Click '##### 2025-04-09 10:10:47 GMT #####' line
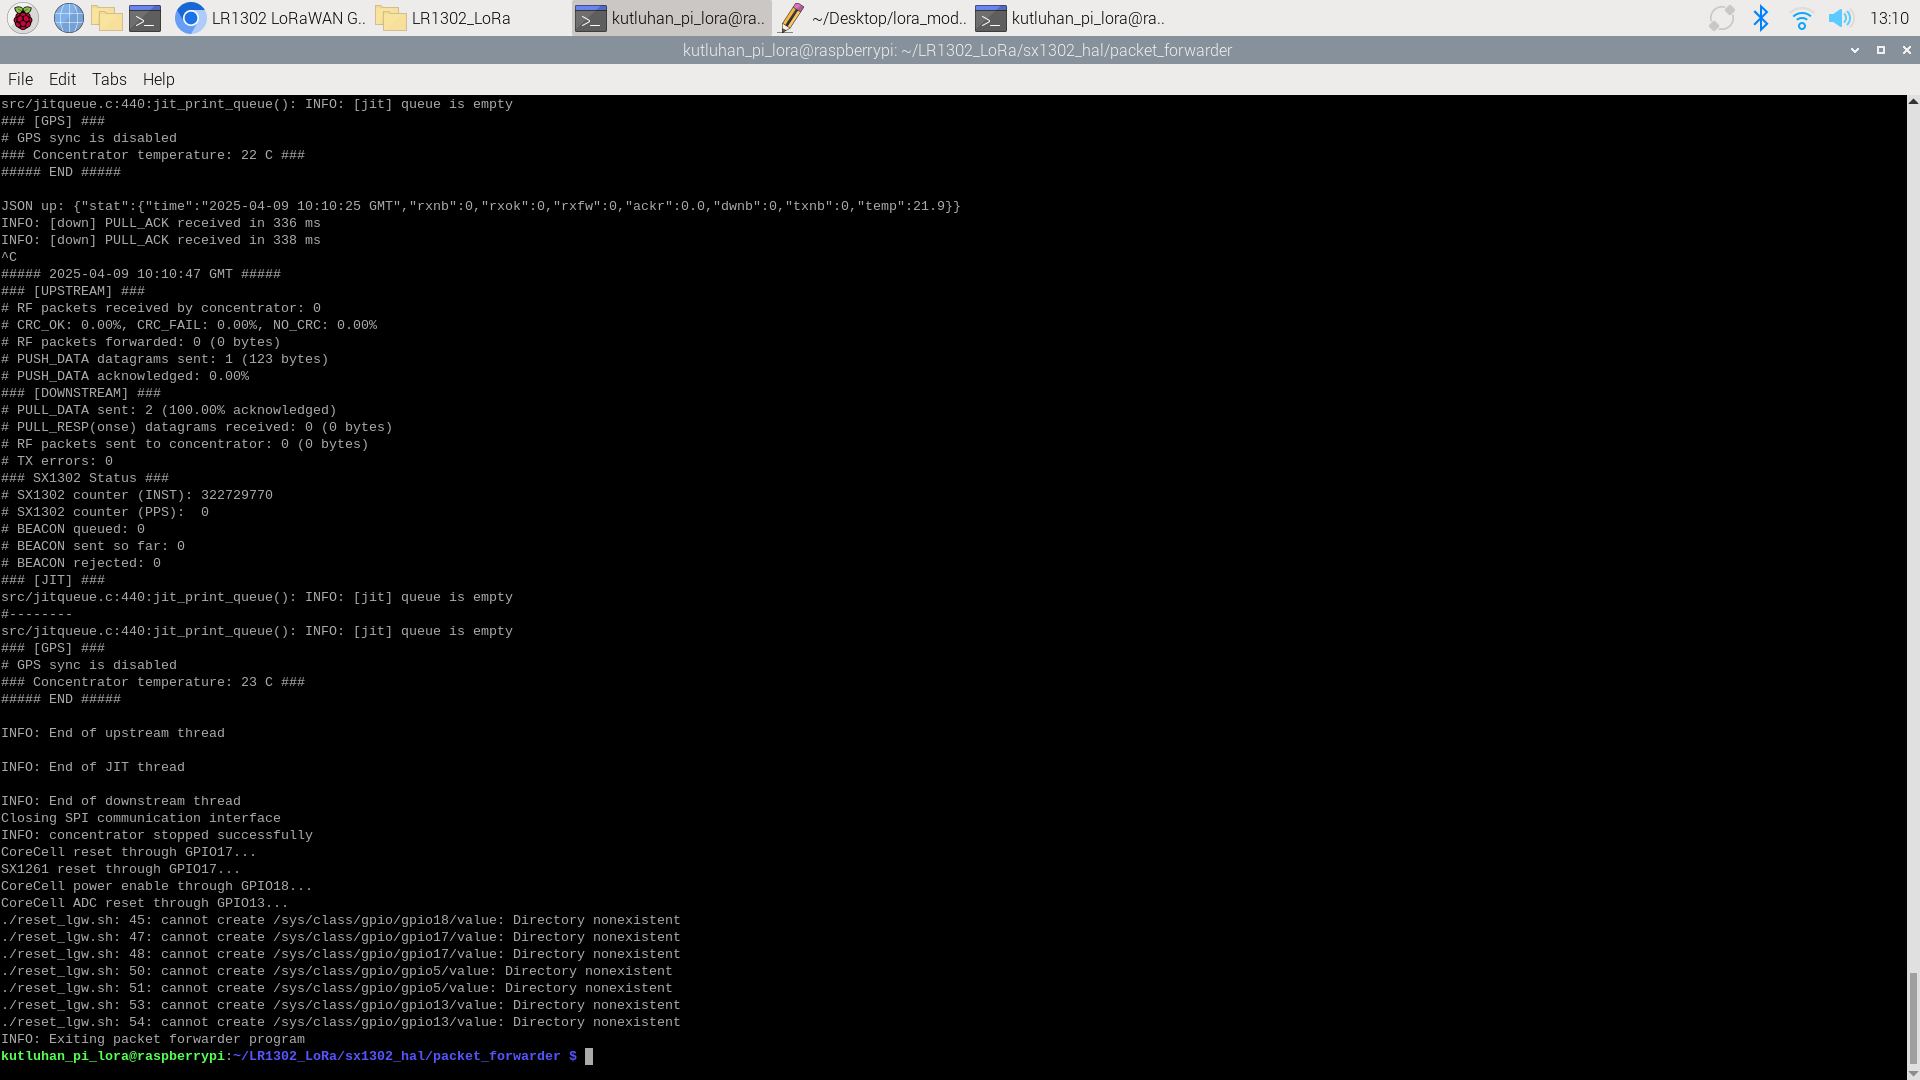Screen dimensions: 1920x1080 (141, 274)
